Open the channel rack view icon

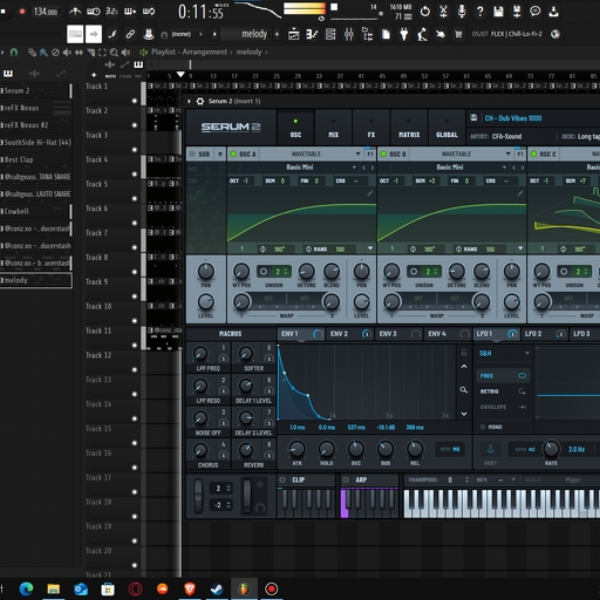point(330,34)
